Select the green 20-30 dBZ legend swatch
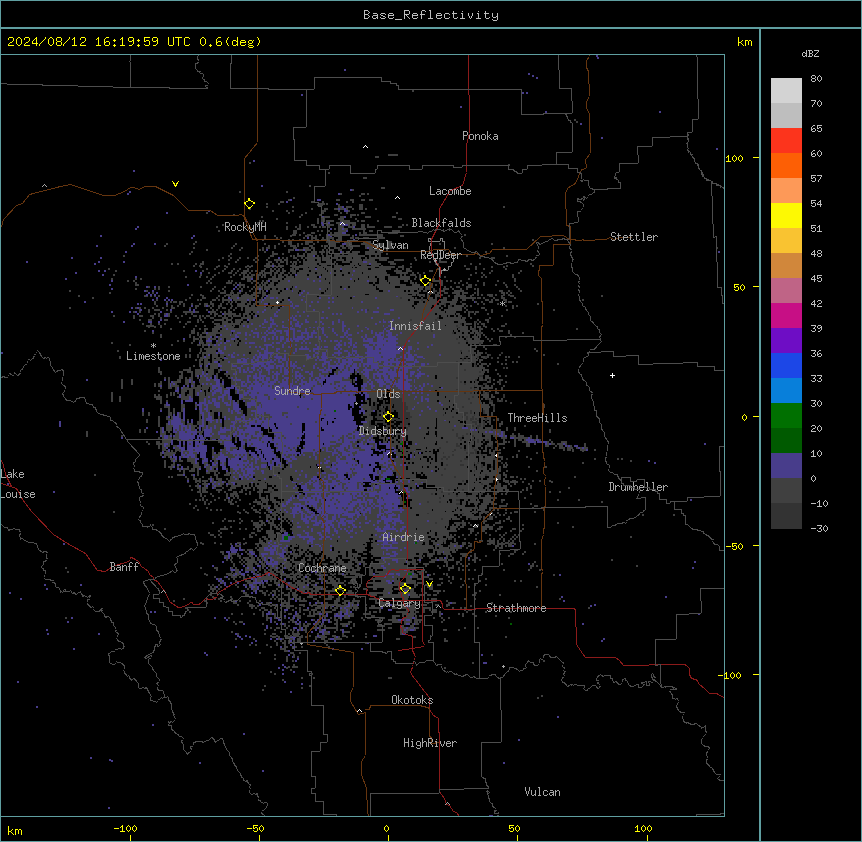Viewport: 862px width, 842px height. pos(786,416)
